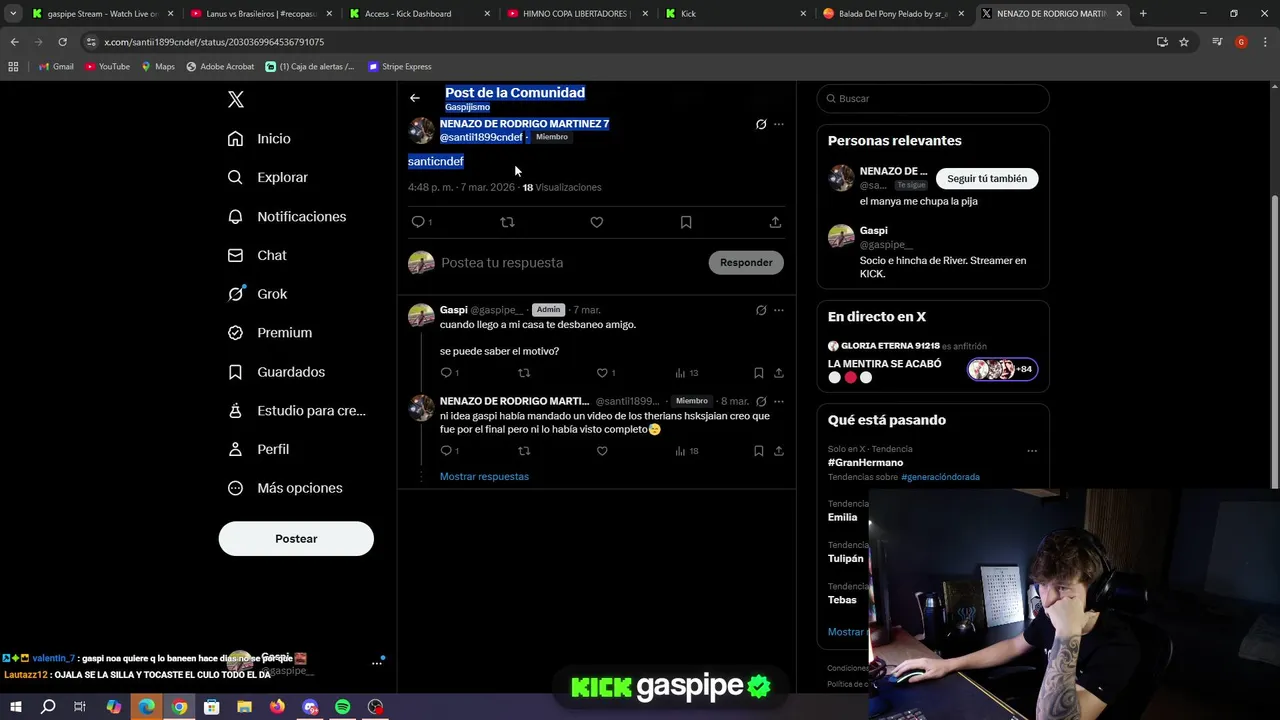The image size is (1280, 720).
Task: Click Mostrar respuestas link
Action: [484, 477]
